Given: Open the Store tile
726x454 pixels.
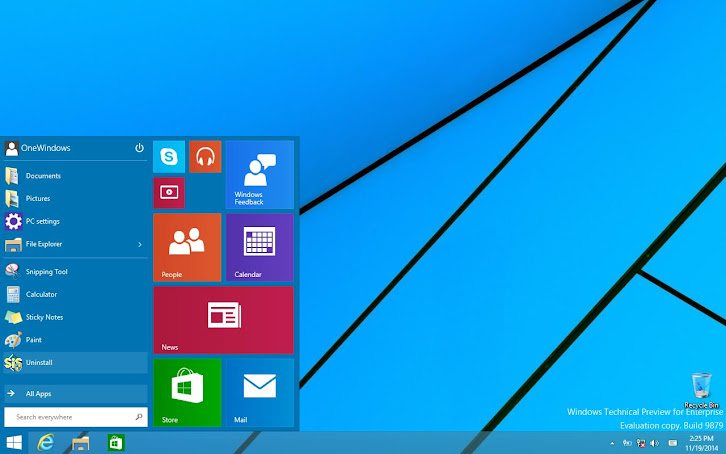Looking at the screenshot, I should coord(187,392).
